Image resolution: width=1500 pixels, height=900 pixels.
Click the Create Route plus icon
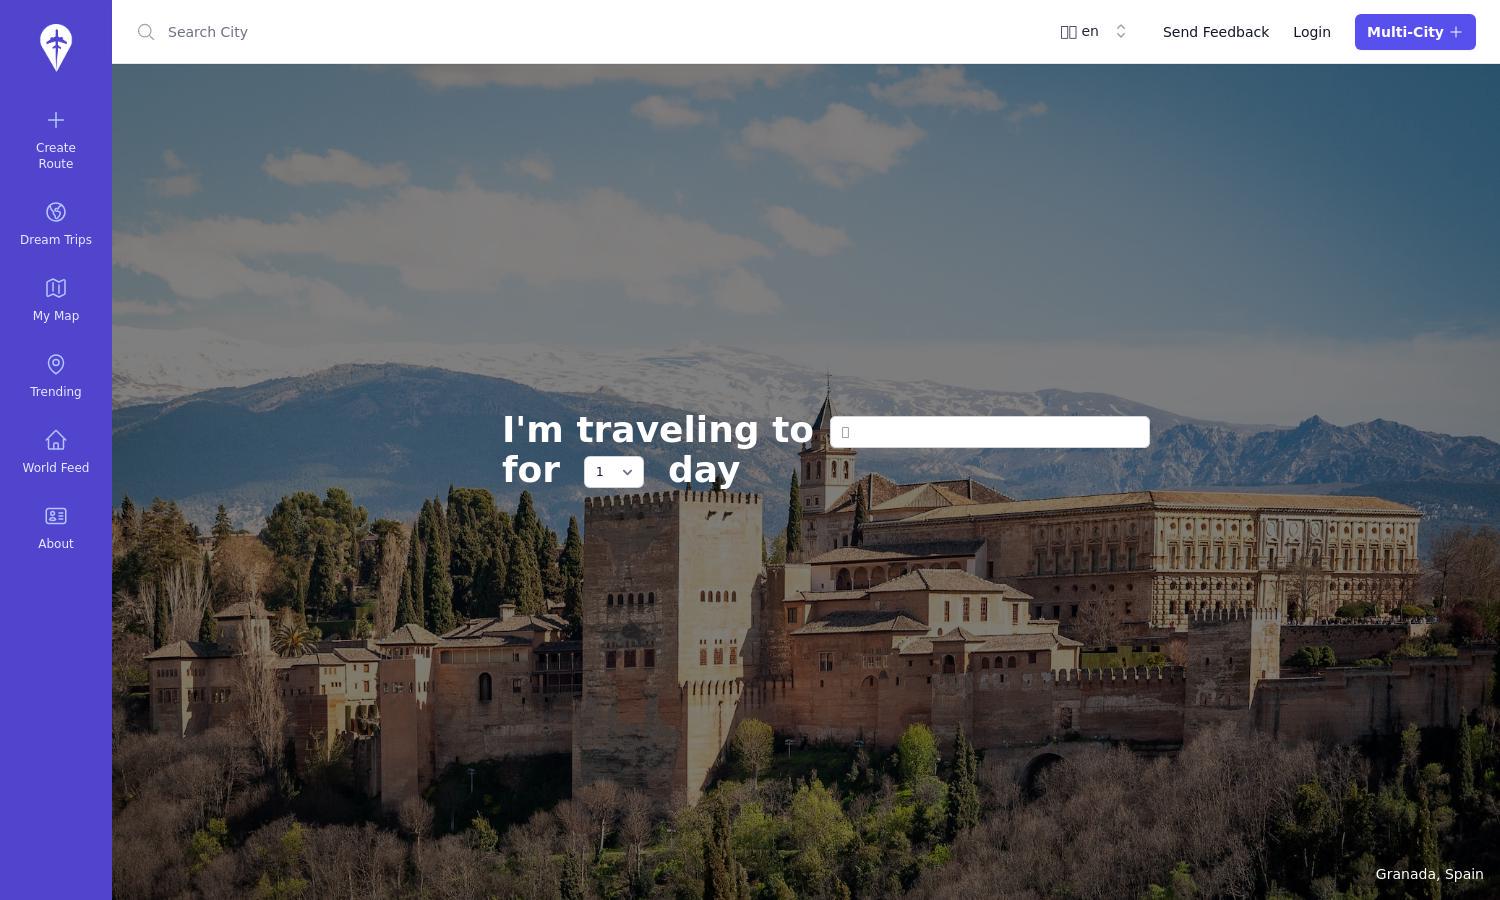click(x=56, y=120)
